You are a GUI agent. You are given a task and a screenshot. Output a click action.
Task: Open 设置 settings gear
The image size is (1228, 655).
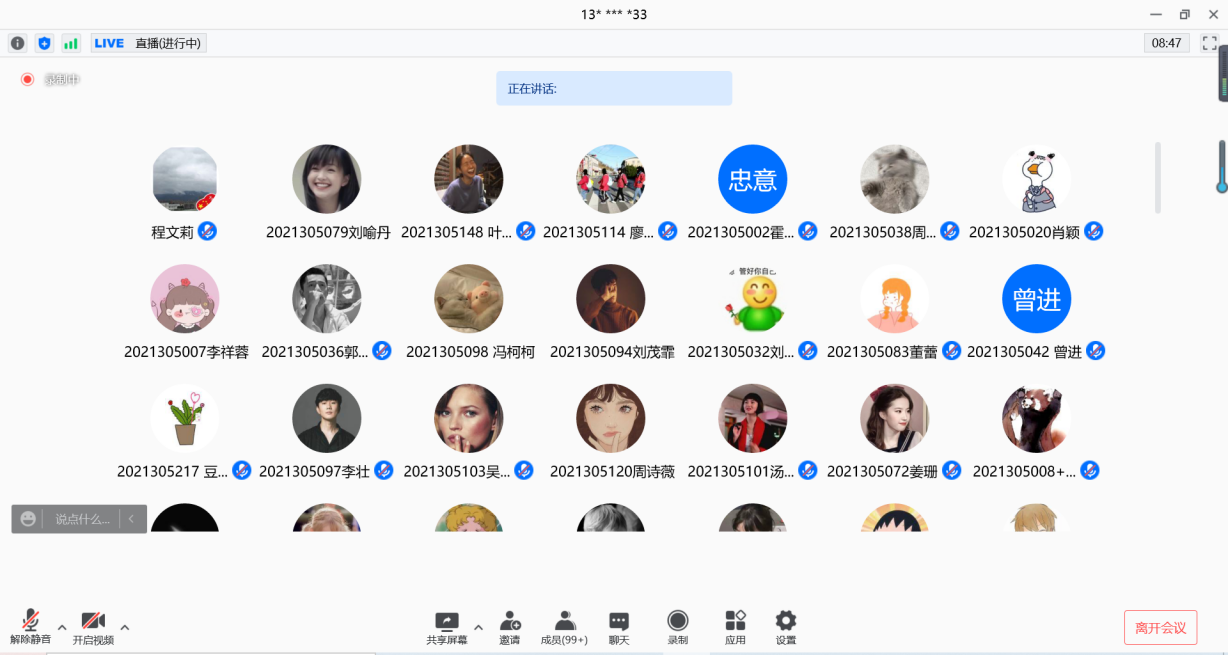[786, 627]
